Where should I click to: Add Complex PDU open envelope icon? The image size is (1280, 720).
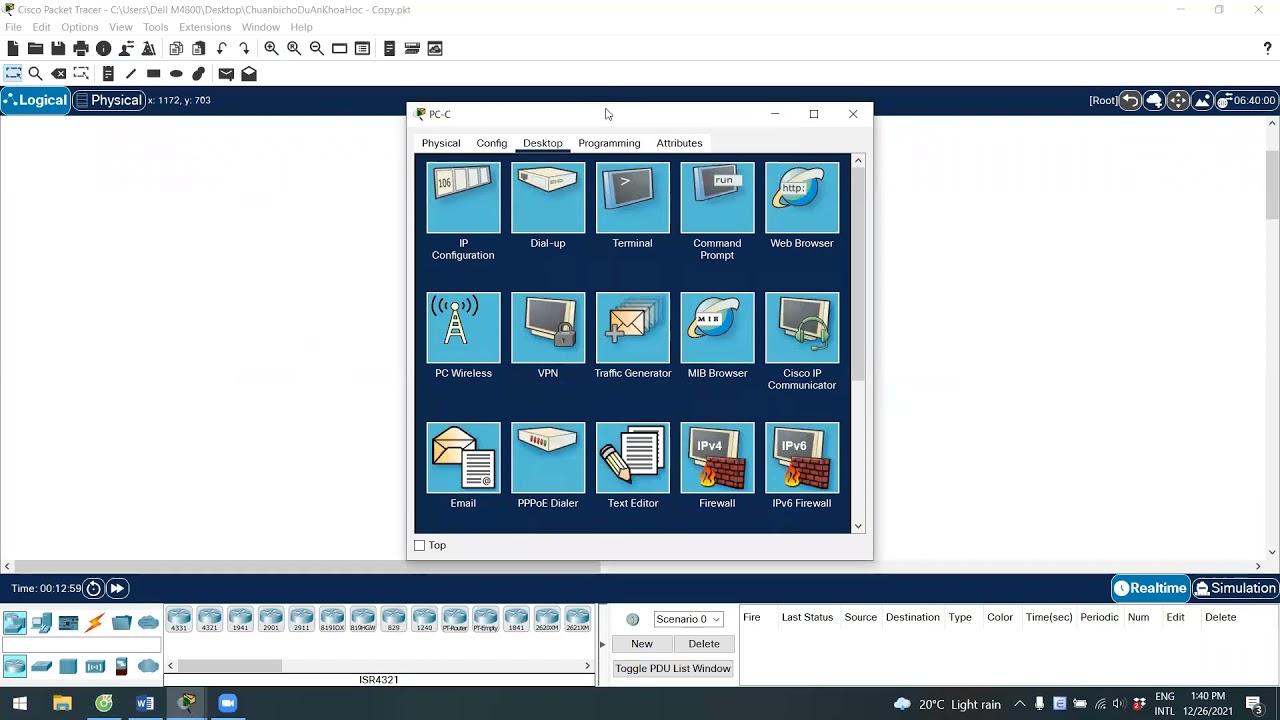pyautogui.click(x=249, y=73)
